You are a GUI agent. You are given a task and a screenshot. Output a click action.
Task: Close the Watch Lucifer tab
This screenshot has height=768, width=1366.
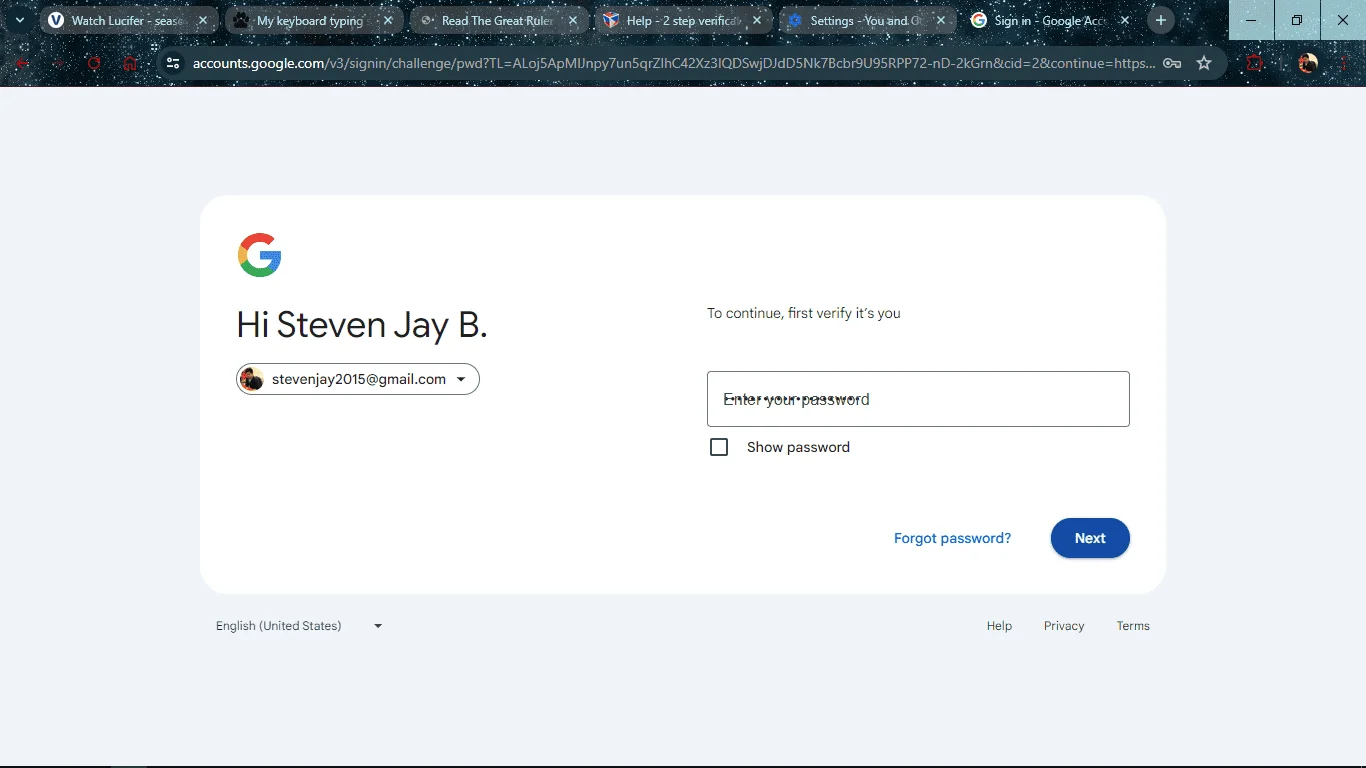(203, 20)
